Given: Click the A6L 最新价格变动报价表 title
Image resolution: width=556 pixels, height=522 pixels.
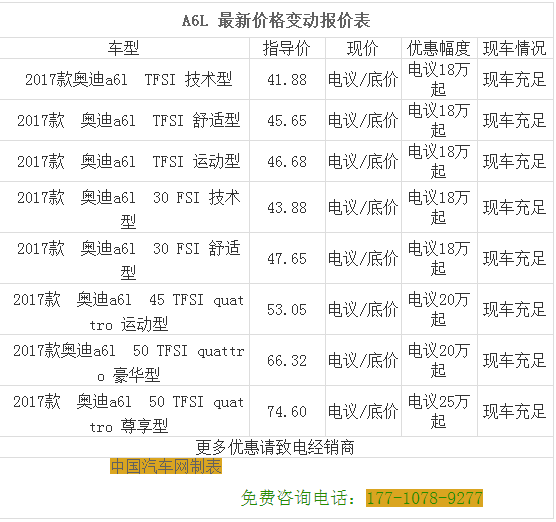Looking at the screenshot, I should [276, 20].
